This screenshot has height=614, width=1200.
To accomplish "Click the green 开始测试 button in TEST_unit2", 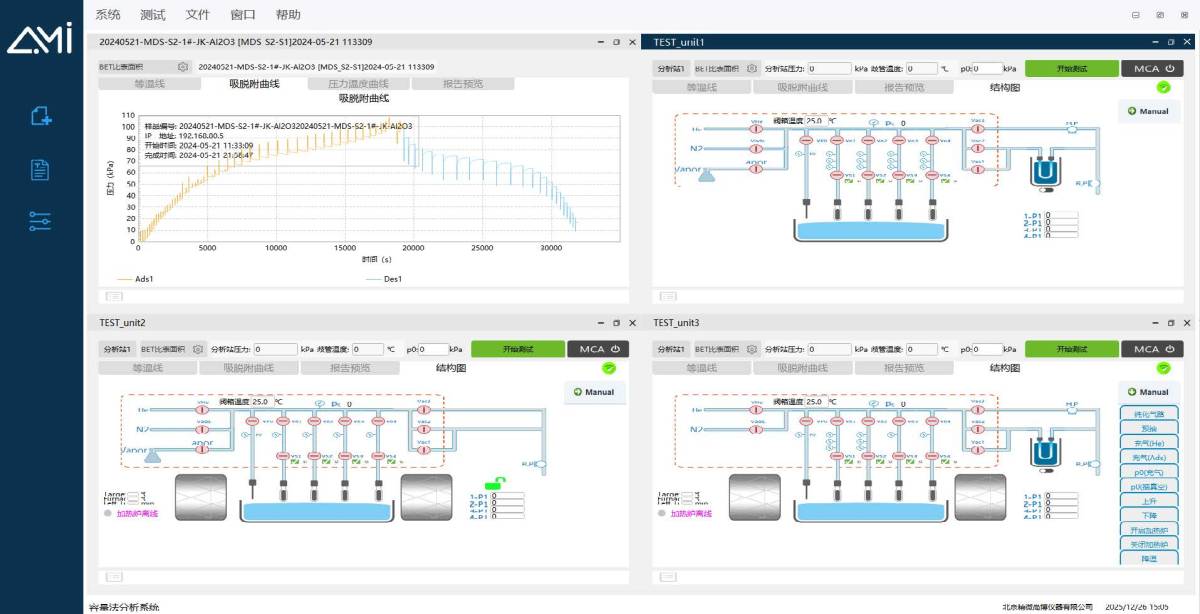I will pyautogui.click(x=517, y=349).
